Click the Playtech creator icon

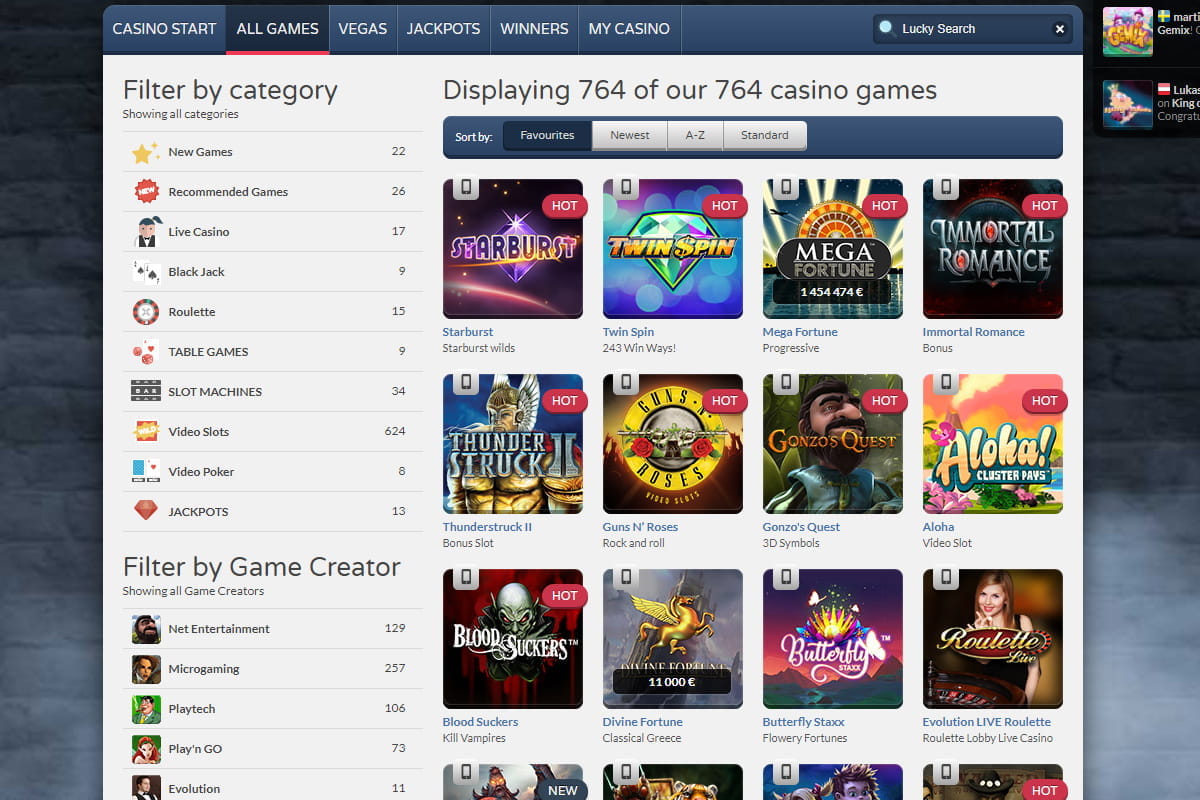pyautogui.click(x=146, y=709)
